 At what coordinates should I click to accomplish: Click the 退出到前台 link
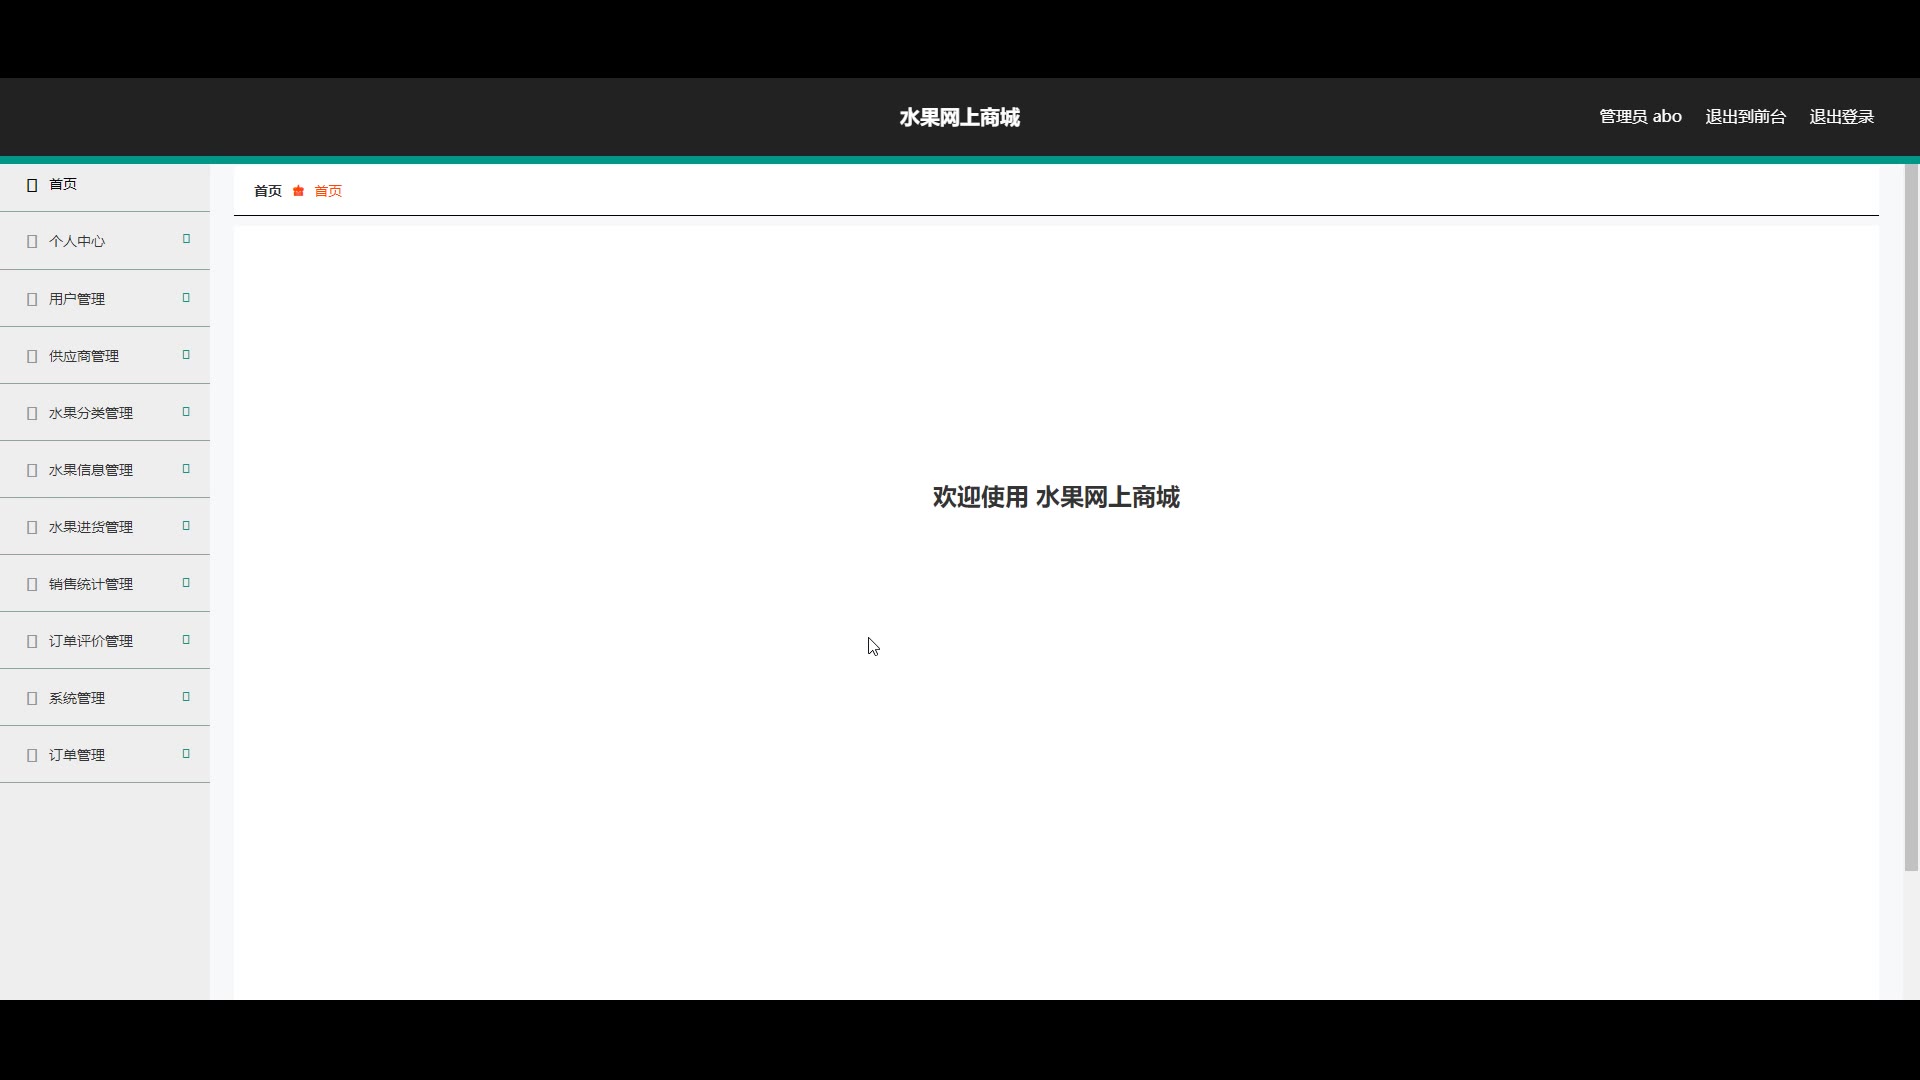(1745, 117)
